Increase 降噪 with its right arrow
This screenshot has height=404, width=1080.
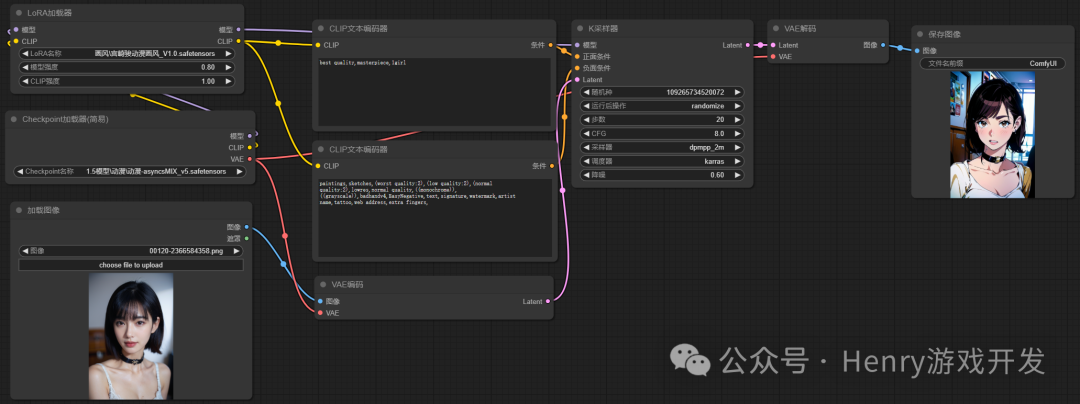737,175
